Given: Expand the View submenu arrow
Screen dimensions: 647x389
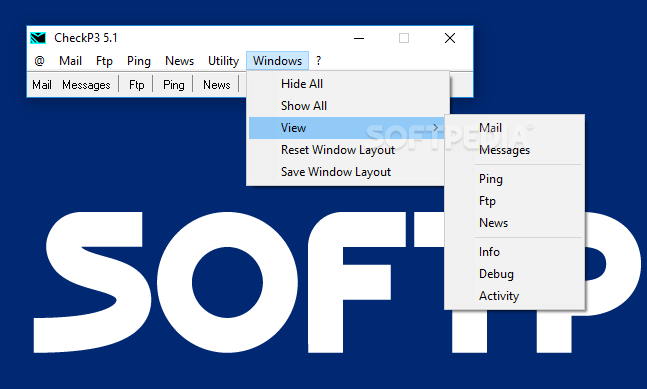Looking at the screenshot, I should pos(435,128).
